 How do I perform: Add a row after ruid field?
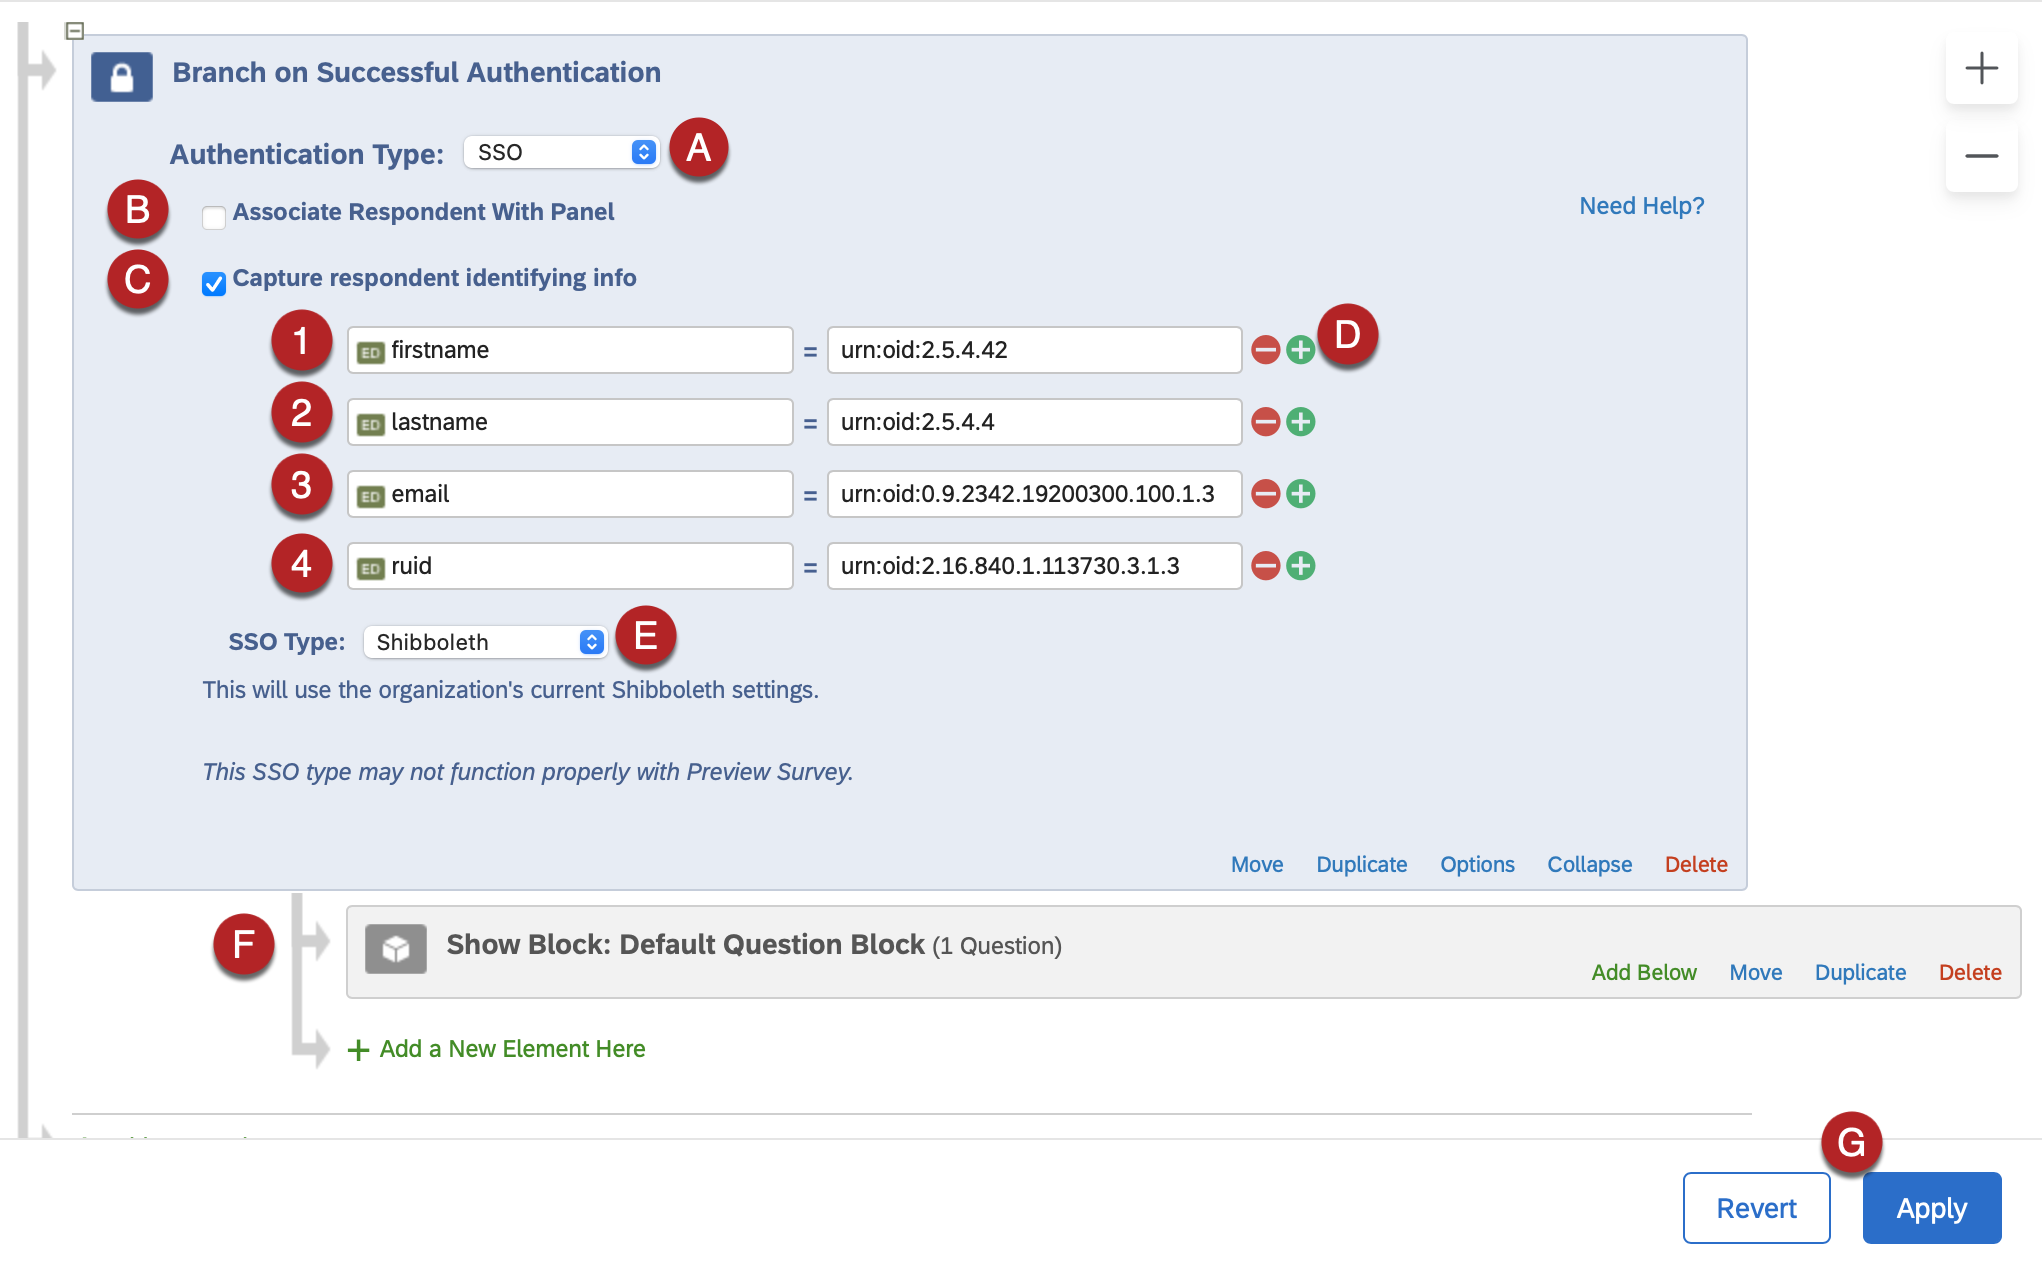coord(1300,566)
